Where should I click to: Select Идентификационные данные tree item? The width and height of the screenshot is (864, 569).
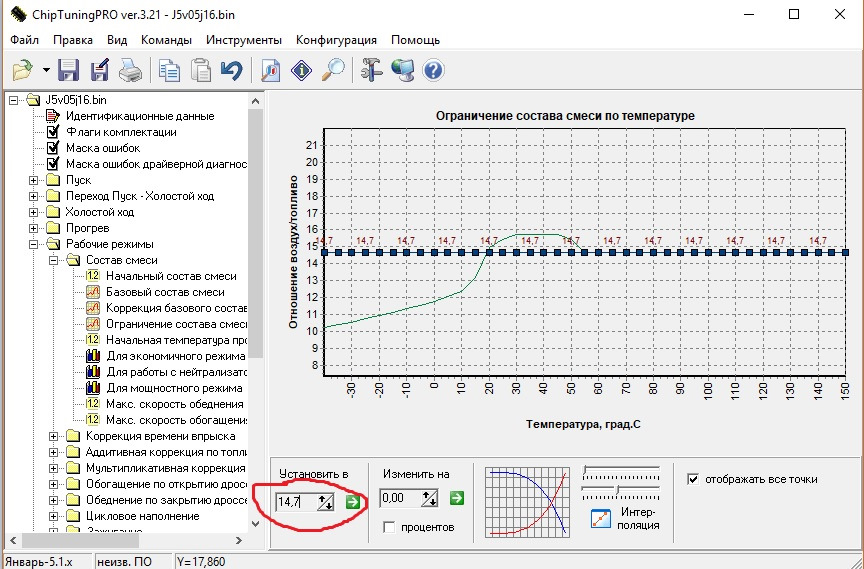point(140,116)
